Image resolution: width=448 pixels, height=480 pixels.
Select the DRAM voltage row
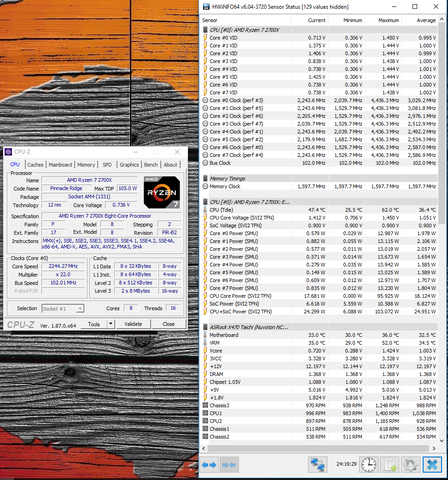(319, 374)
